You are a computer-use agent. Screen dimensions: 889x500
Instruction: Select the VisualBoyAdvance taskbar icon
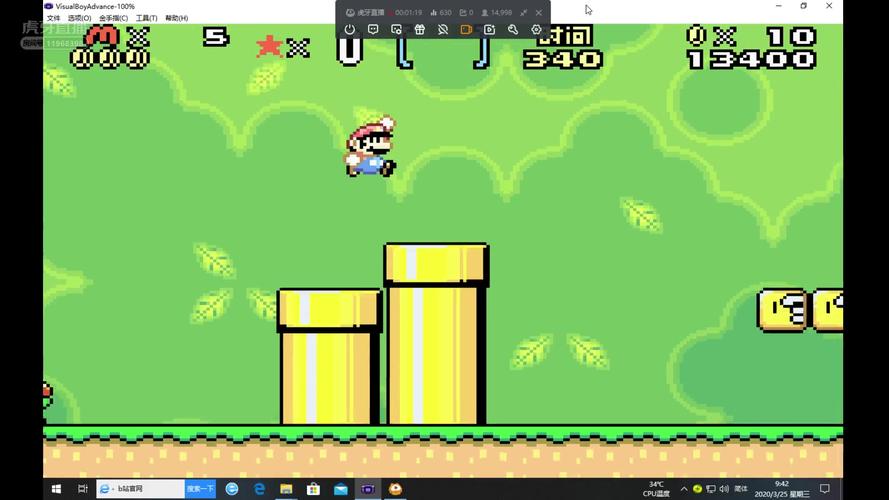pos(367,489)
